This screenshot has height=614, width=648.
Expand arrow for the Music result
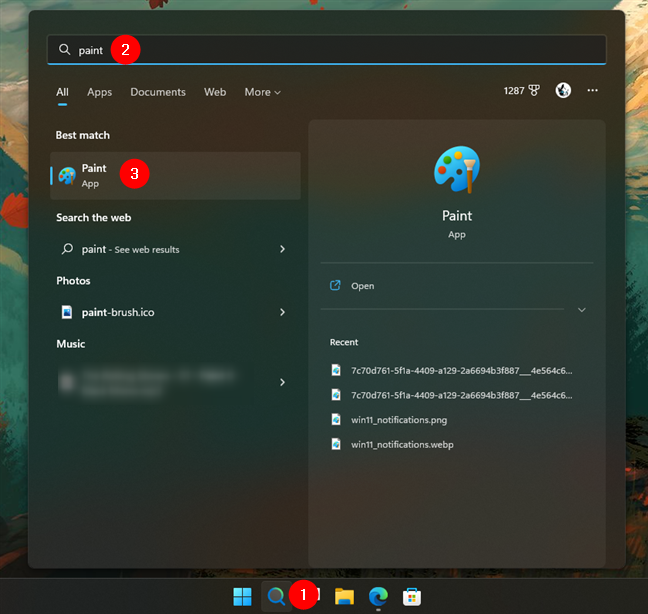pyautogui.click(x=282, y=382)
